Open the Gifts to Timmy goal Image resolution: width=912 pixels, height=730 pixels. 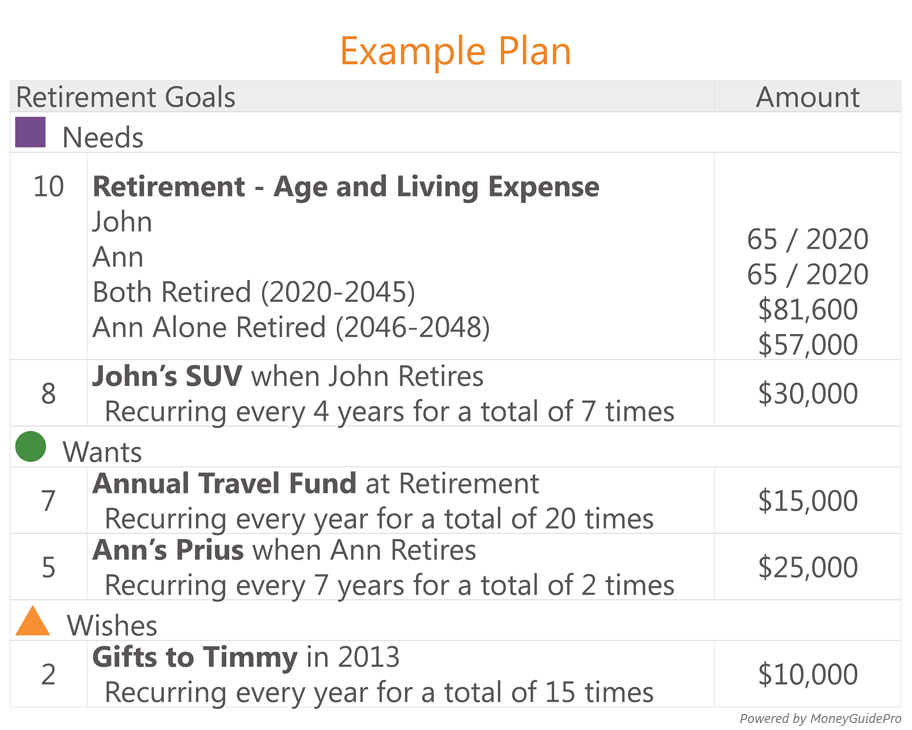pyautogui.click(x=195, y=658)
